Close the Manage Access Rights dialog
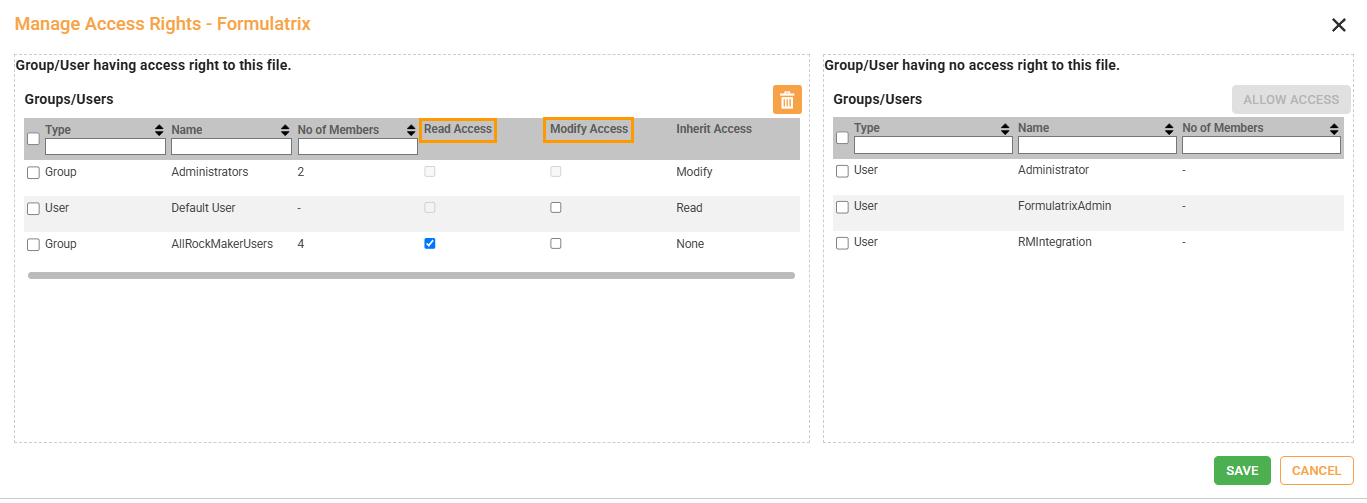Viewport: 1367px width, 503px height. pyautogui.click(x=1338, y=25)
